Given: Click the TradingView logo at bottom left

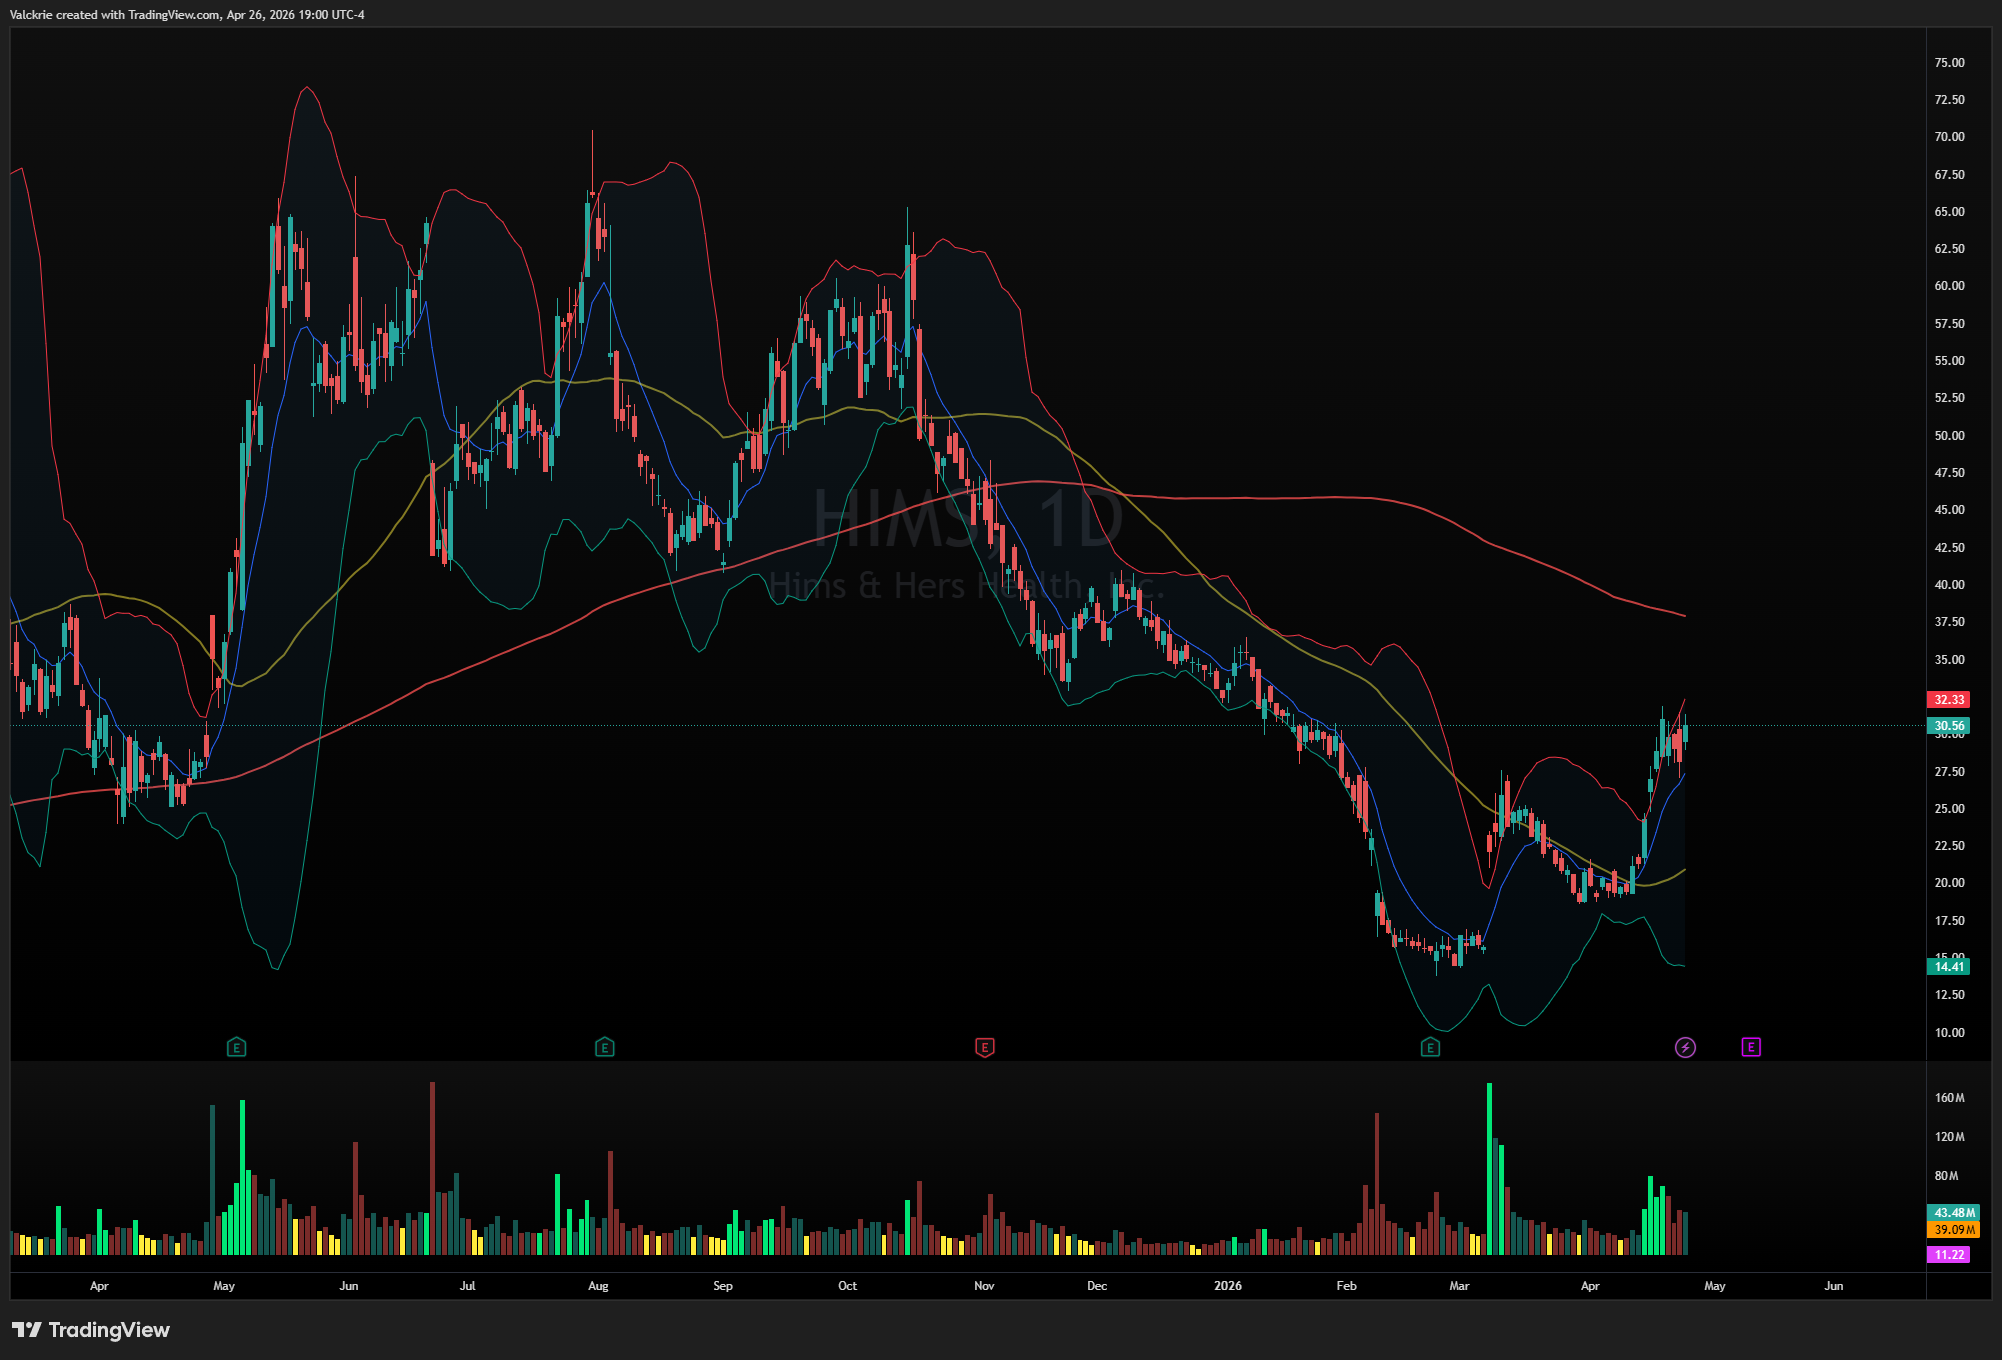Looking at the screenshot, I should point(91,1329).
